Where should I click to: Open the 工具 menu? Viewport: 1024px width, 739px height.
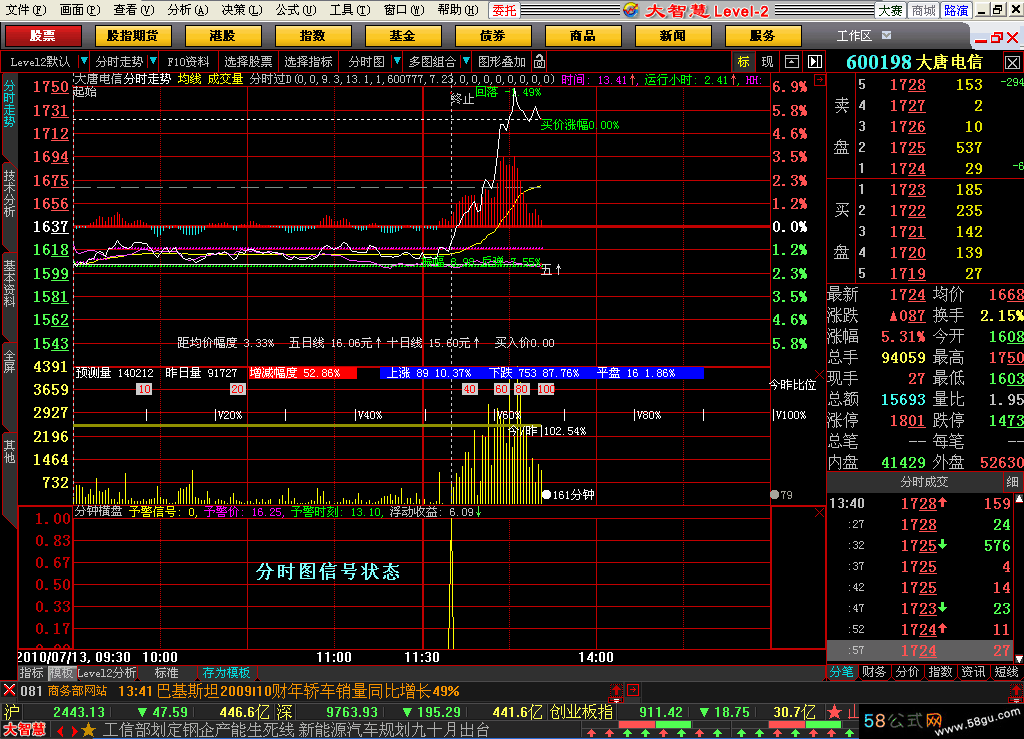pos(349,10)
